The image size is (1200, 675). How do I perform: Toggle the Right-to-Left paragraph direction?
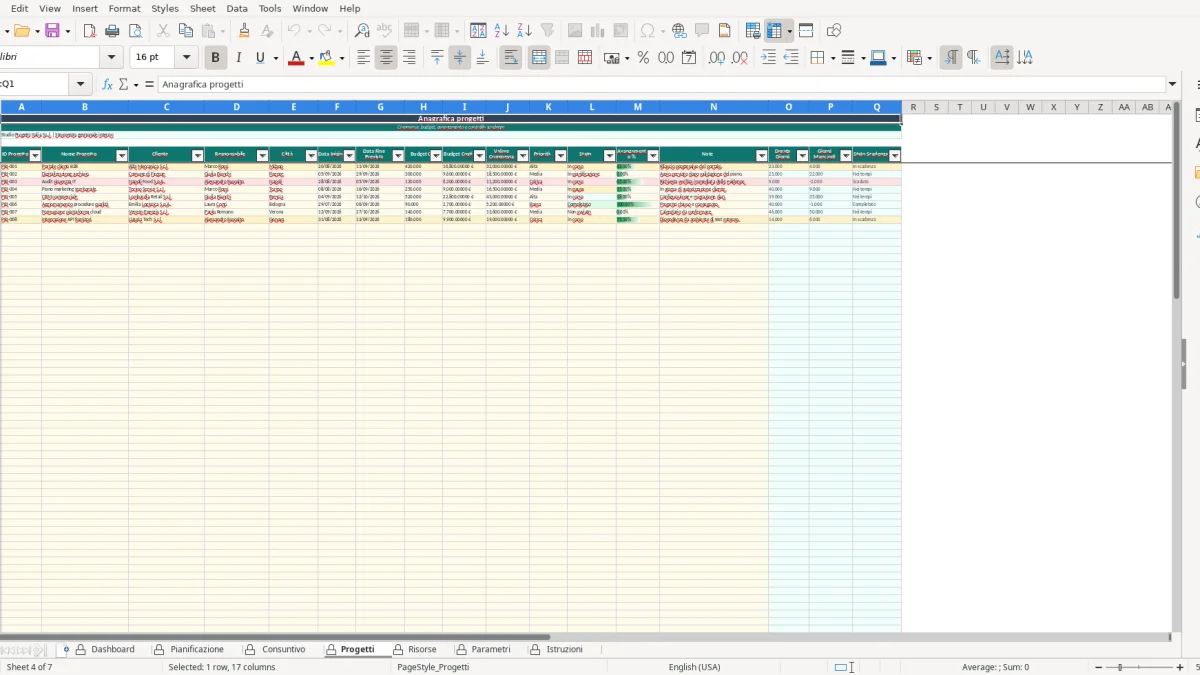pos(973,58)
